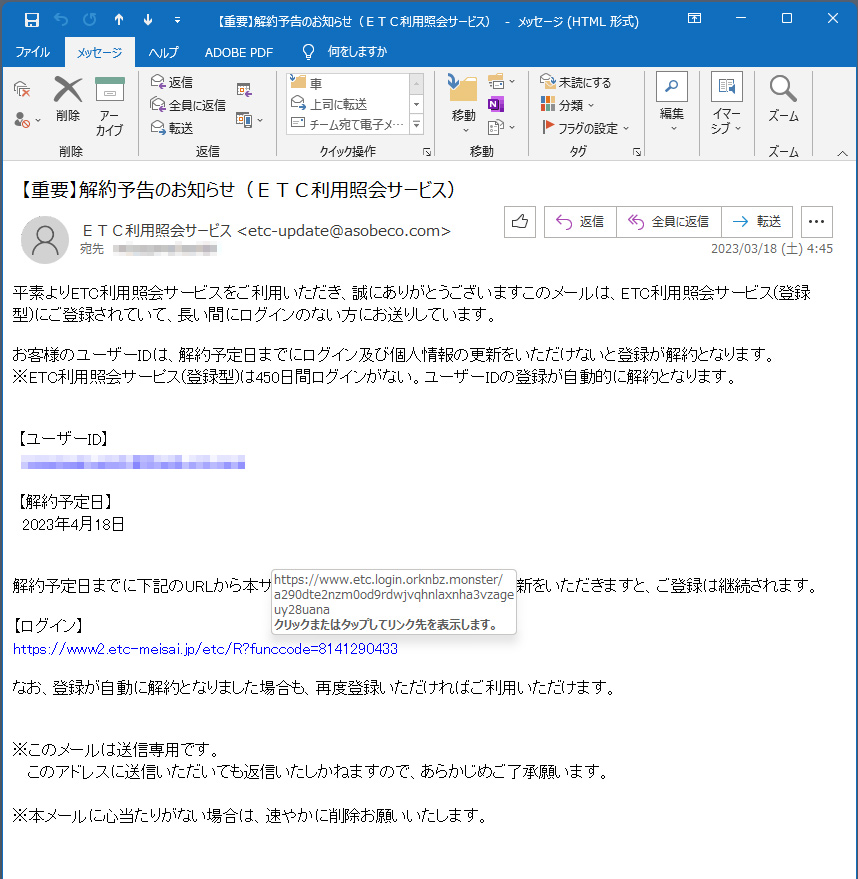858x879 pixels.
Task: Archive the message with アーカイブ
Action: click(x=109, y=107)
